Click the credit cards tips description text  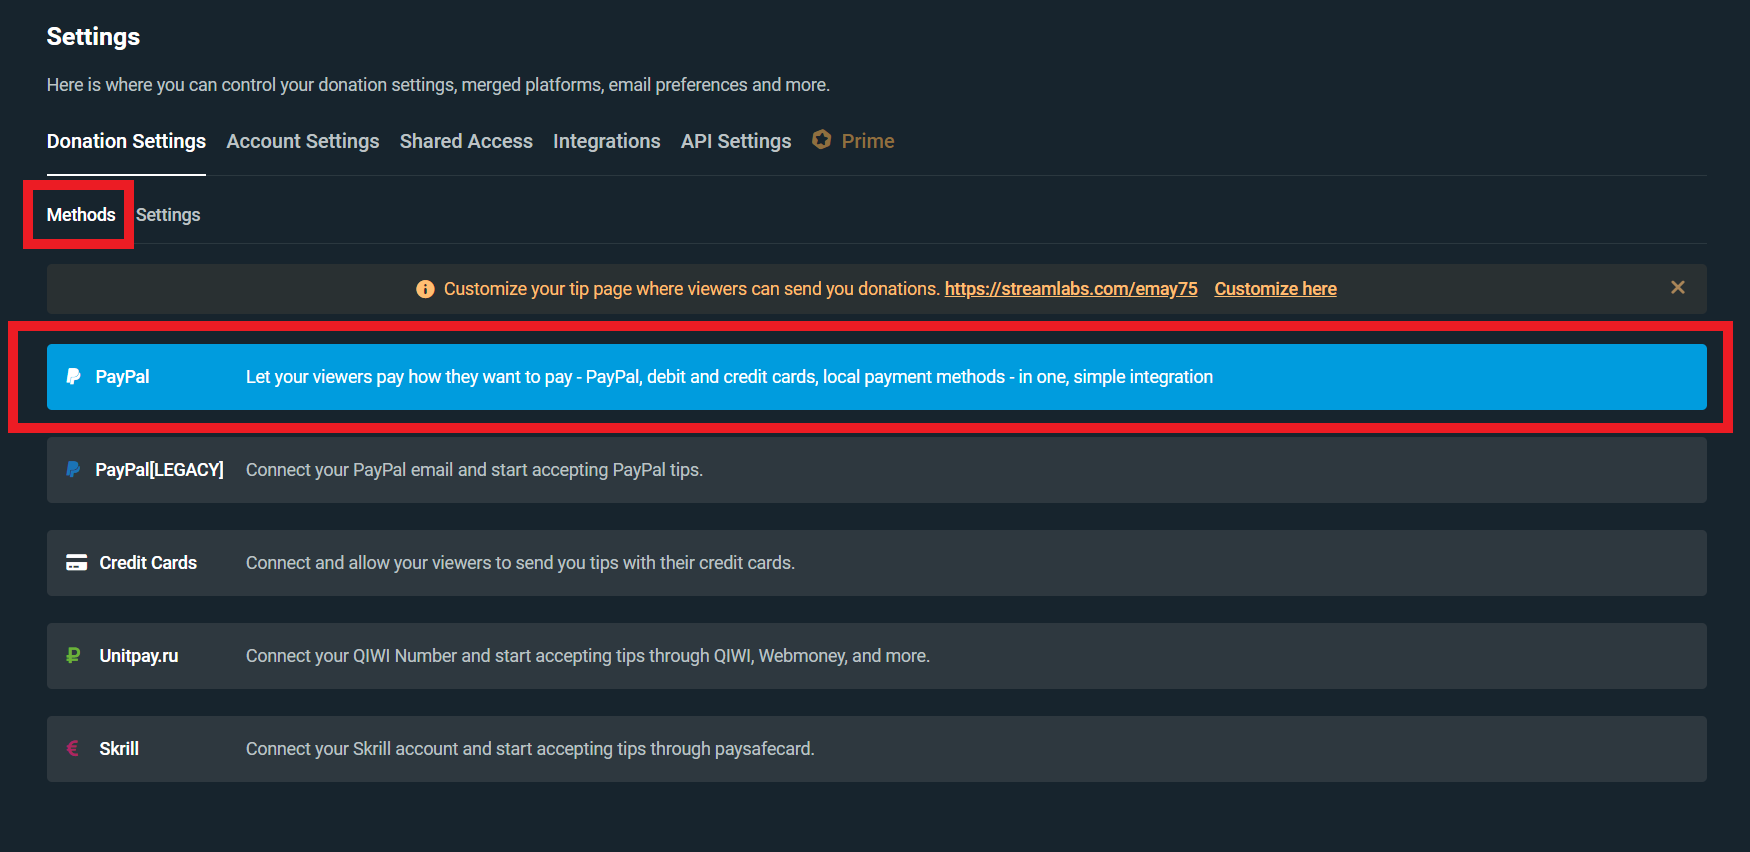tap(521, 563)
